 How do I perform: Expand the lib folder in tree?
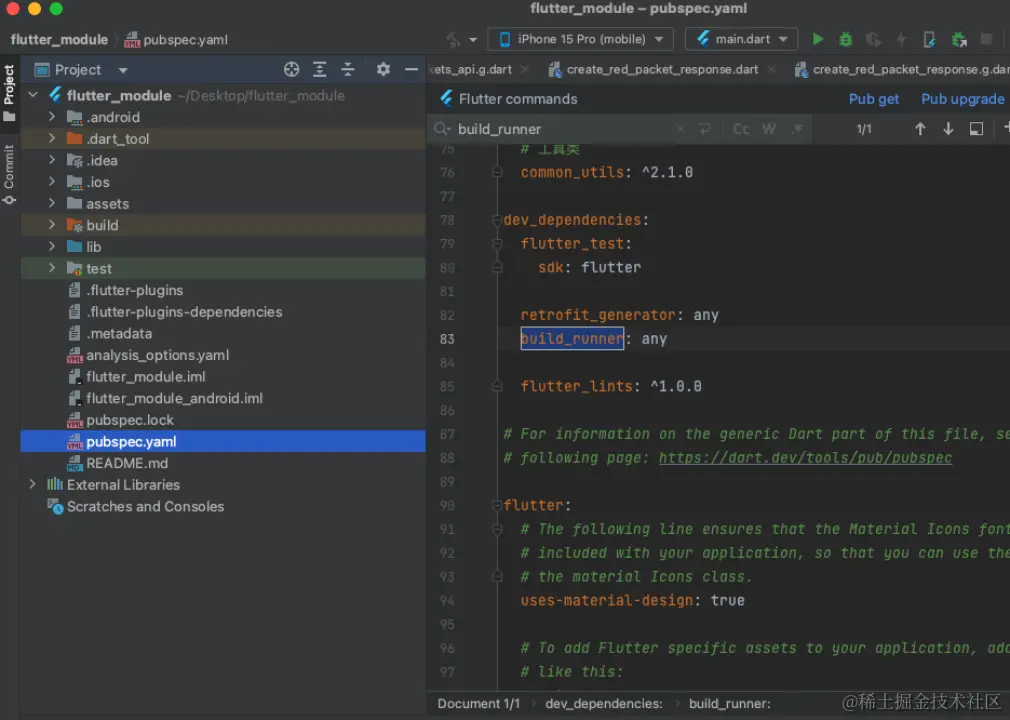point(52,247)
